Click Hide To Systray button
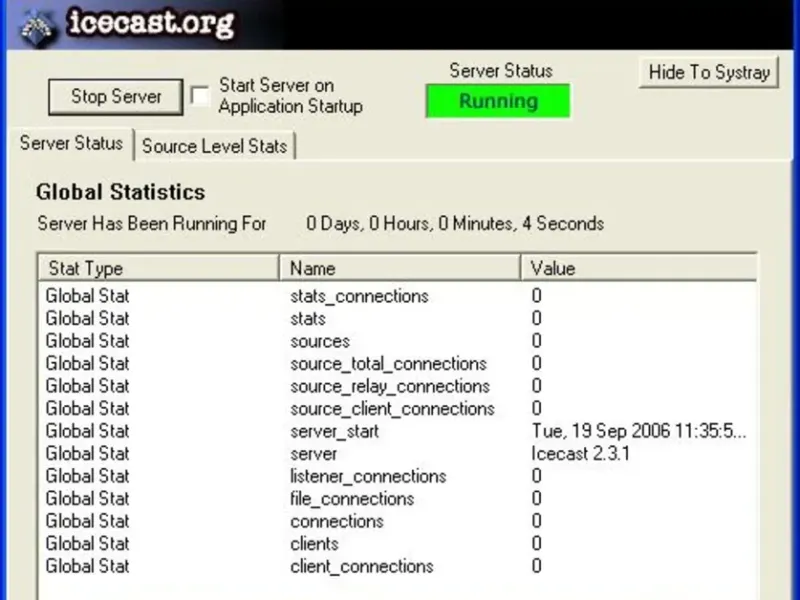This screenshot has height=600, width=800. (x=709, y=72)
